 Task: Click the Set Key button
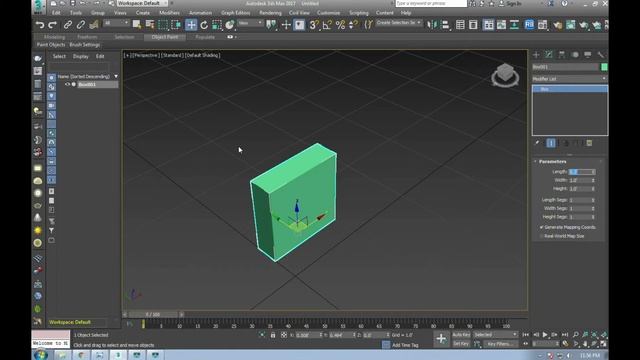click(x=461, y=344)
